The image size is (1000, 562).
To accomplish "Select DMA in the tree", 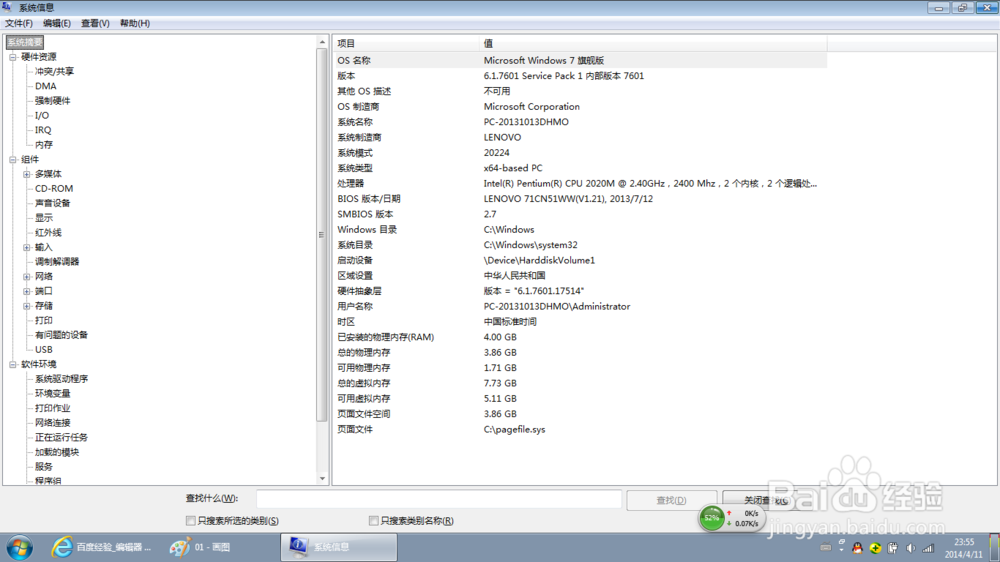I will pyautogui.click(x=45, y=86).
